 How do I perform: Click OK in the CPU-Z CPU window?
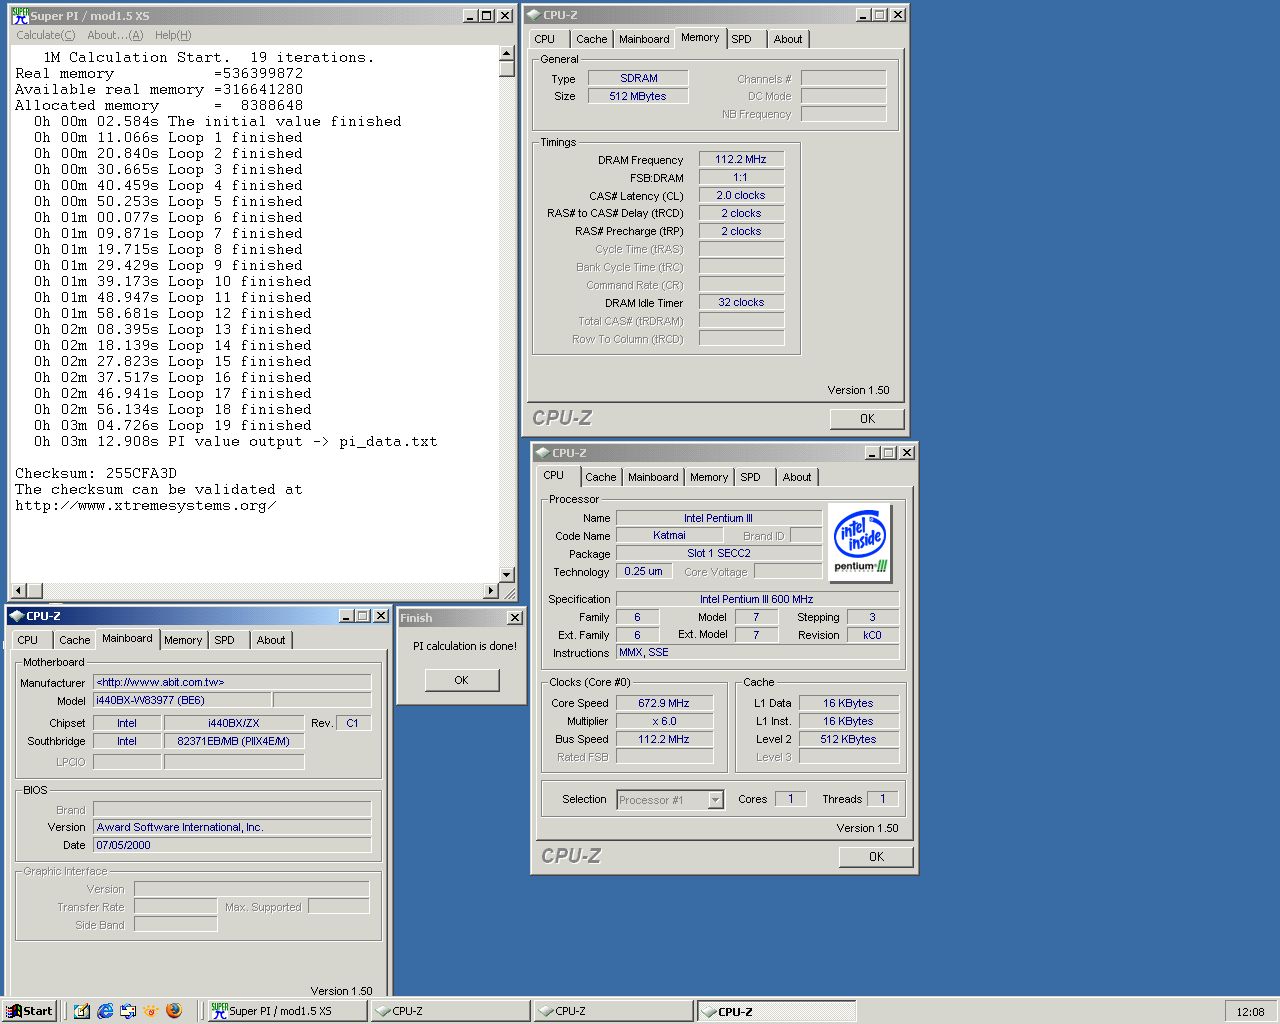tap(876, 857)
